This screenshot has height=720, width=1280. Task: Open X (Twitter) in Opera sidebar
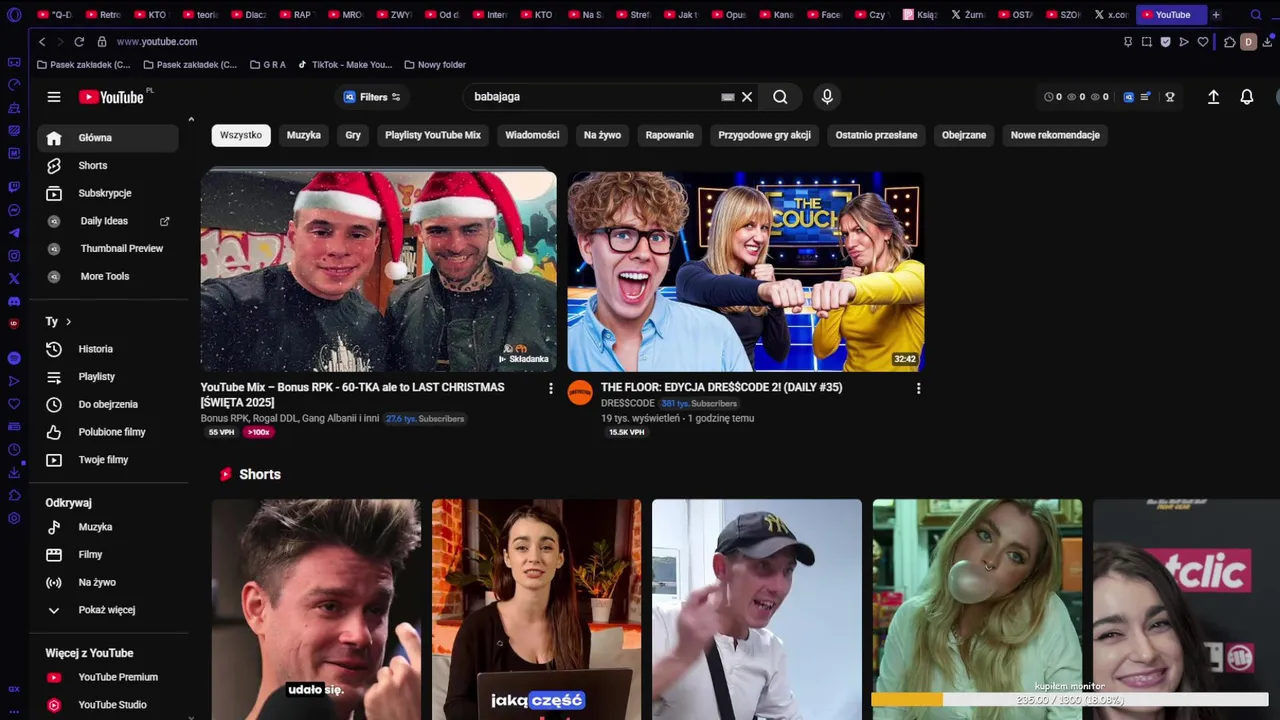tap(14, 279)
